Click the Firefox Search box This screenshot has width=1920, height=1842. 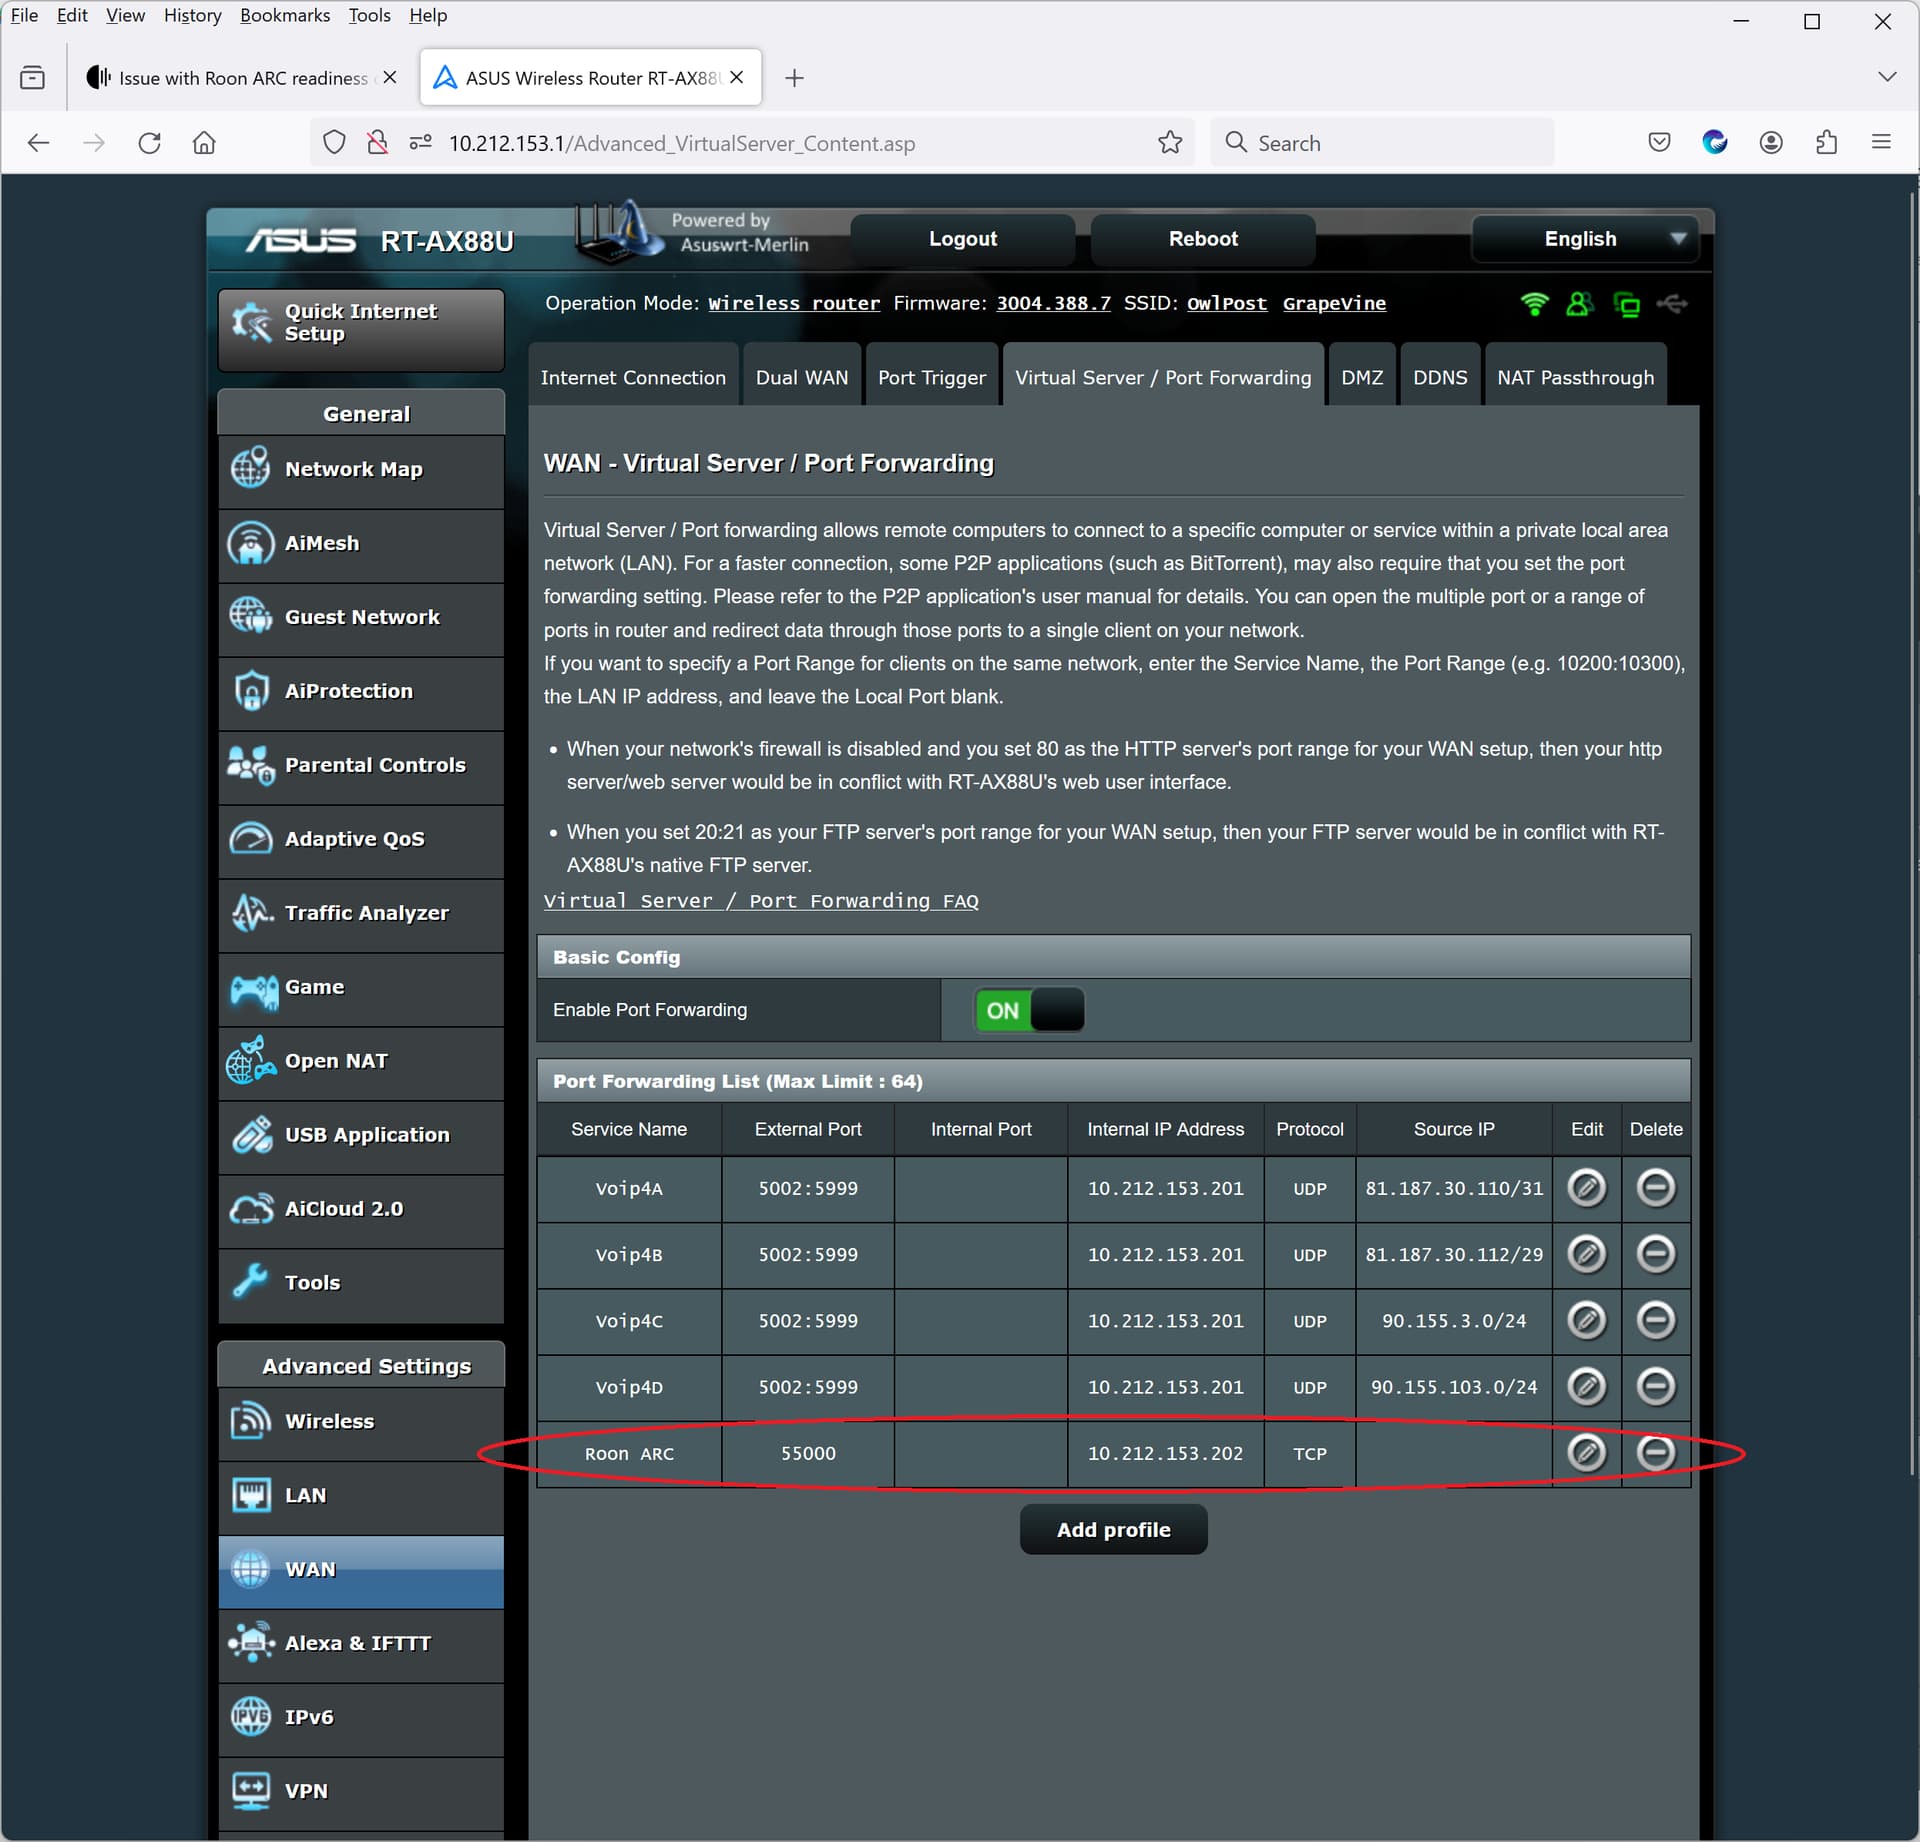click(1382, 143)
